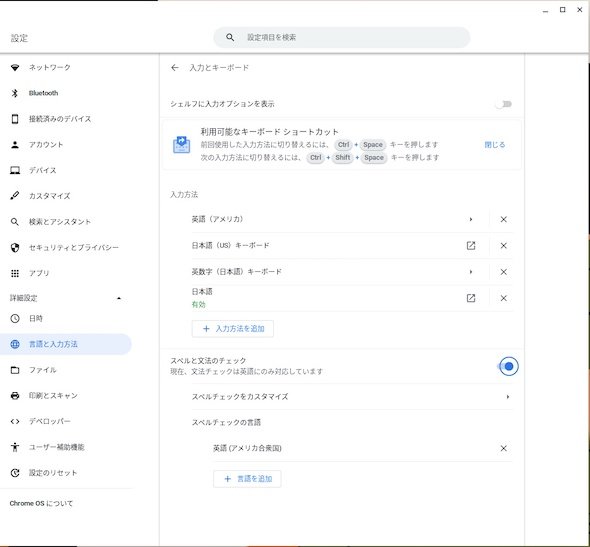Select ネットワーク in the sidebar
This screenshot has height=547, width=590.
(50, 67)
